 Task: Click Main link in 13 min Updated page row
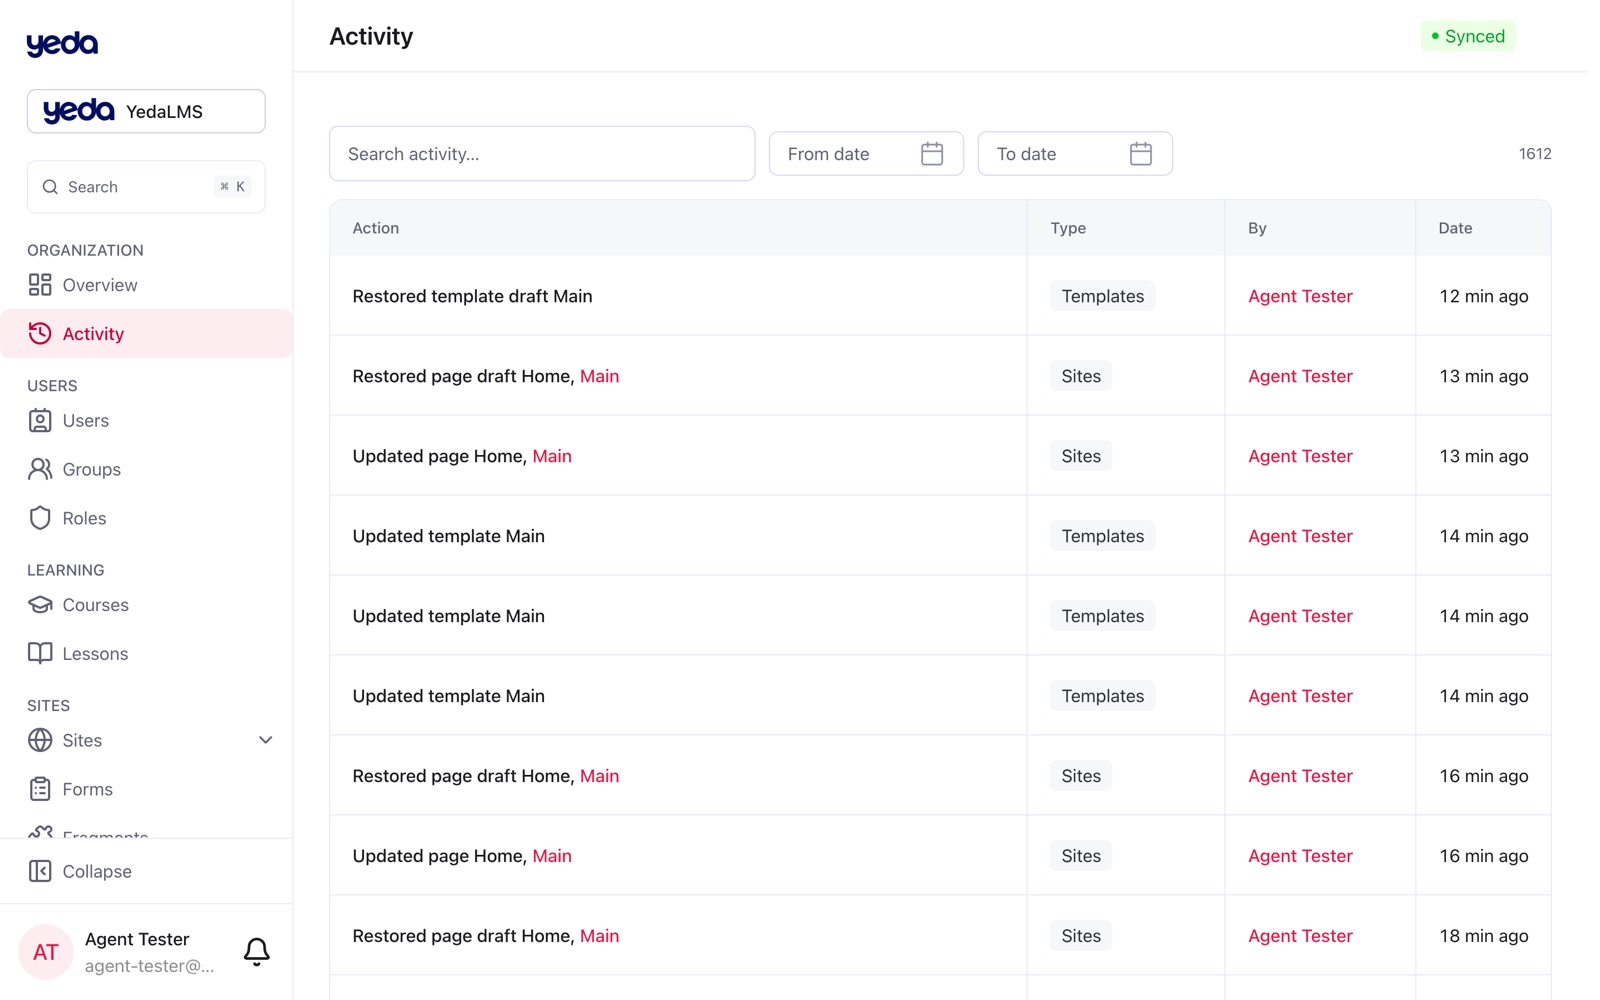(552, 456)
